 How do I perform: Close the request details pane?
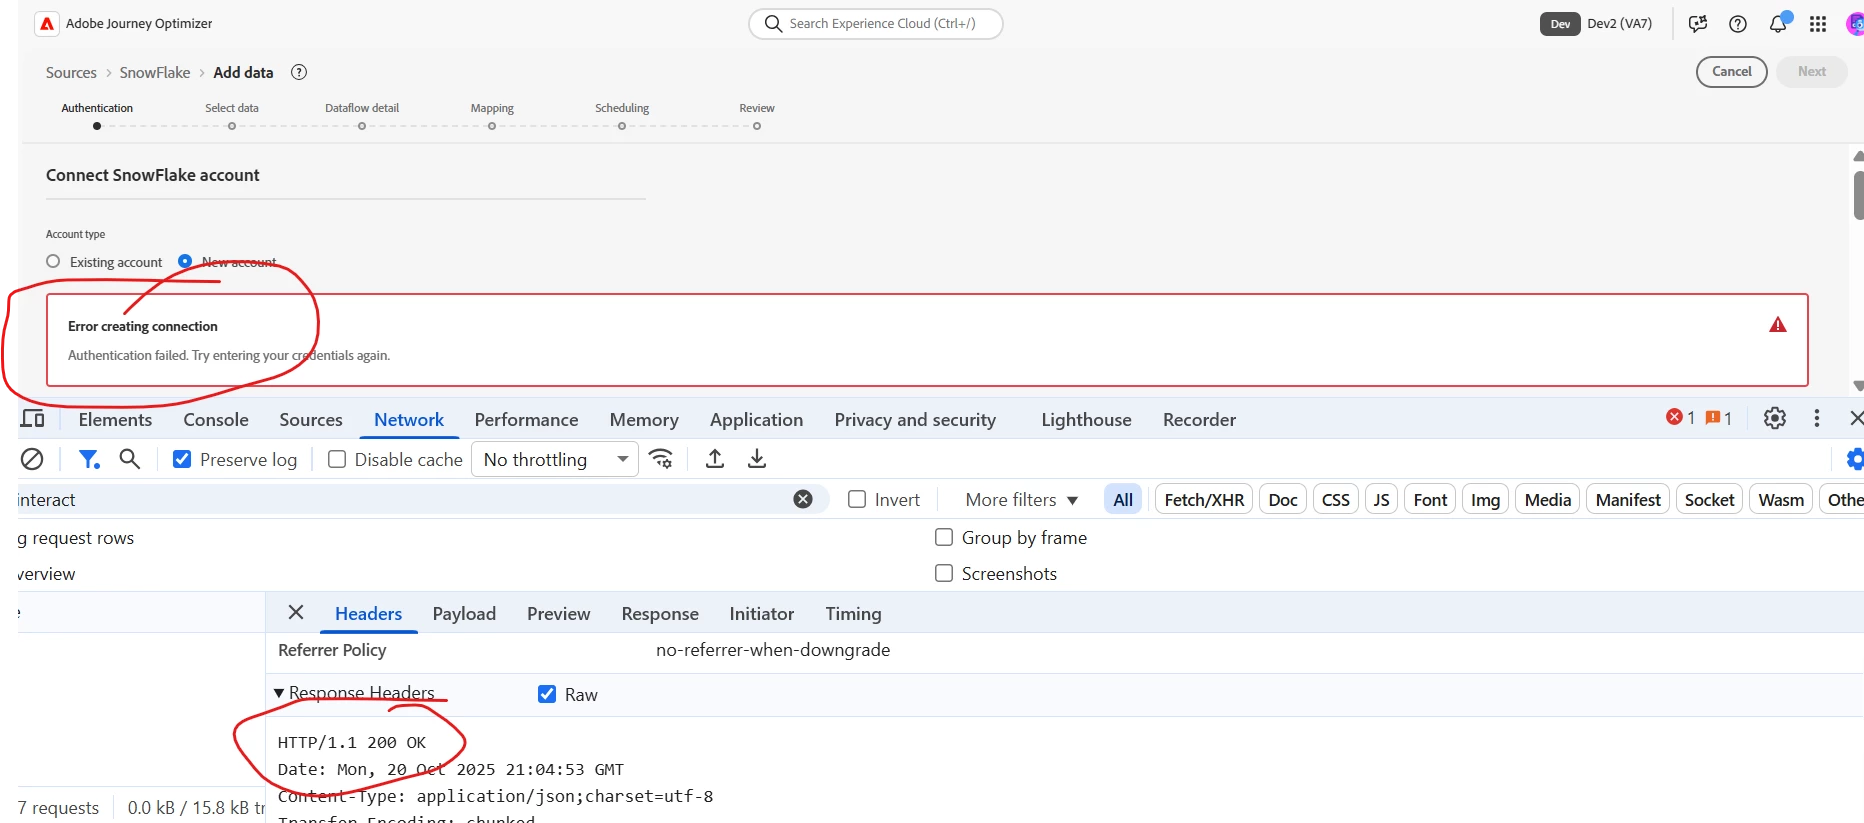[296, 612]
